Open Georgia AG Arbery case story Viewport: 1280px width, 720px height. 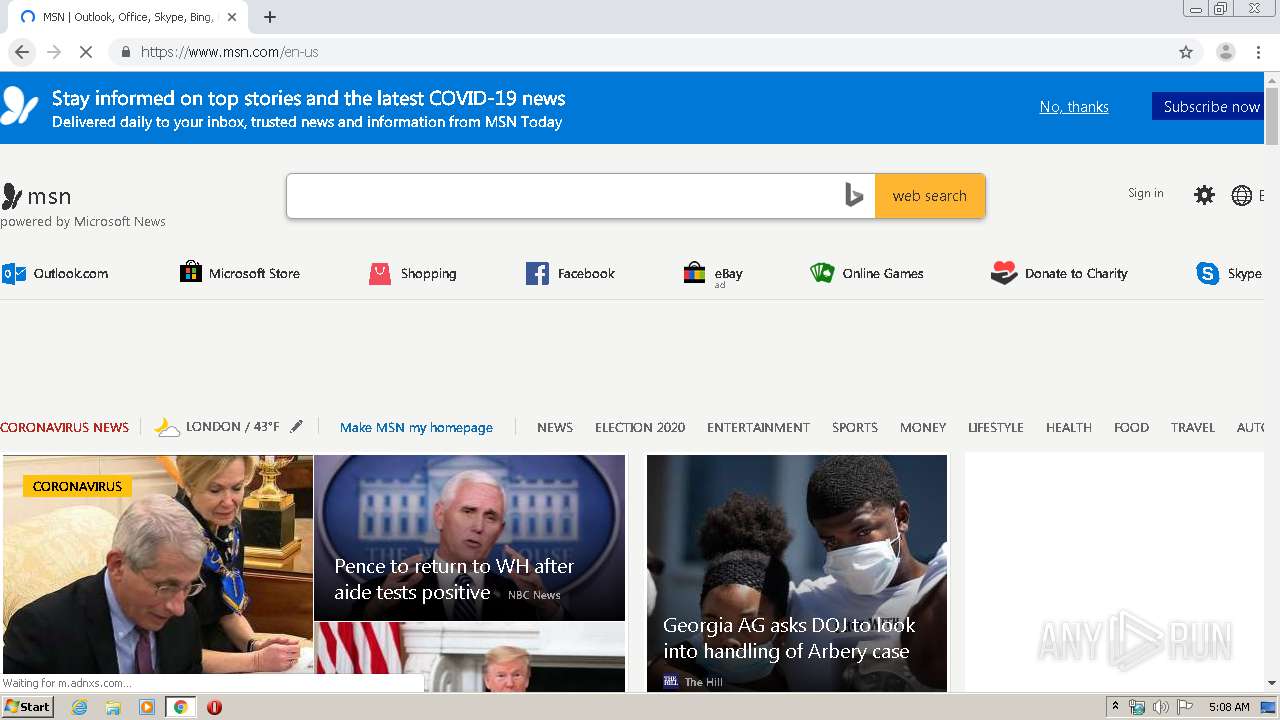[797, 573]
